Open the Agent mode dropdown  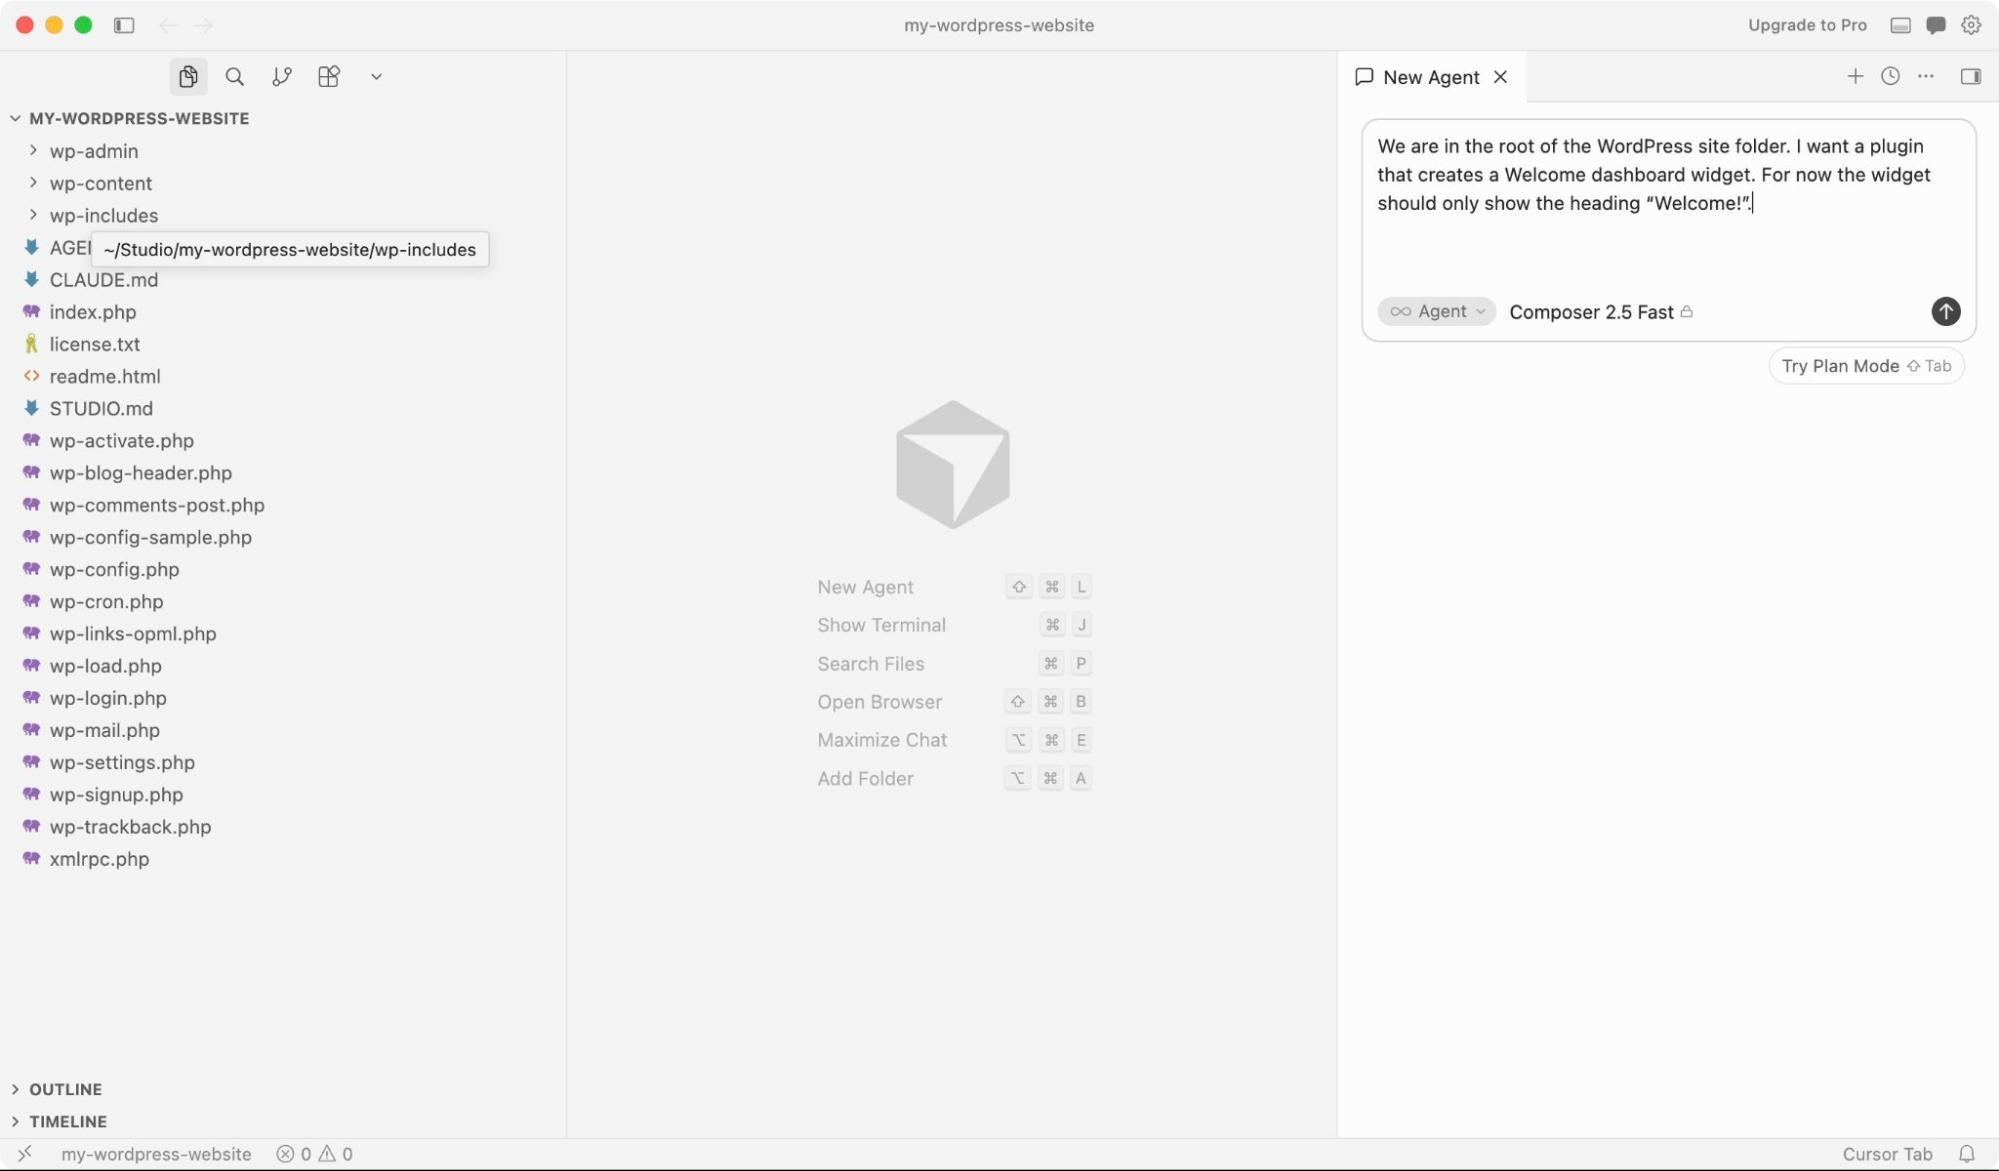[x=1437, y=311]
